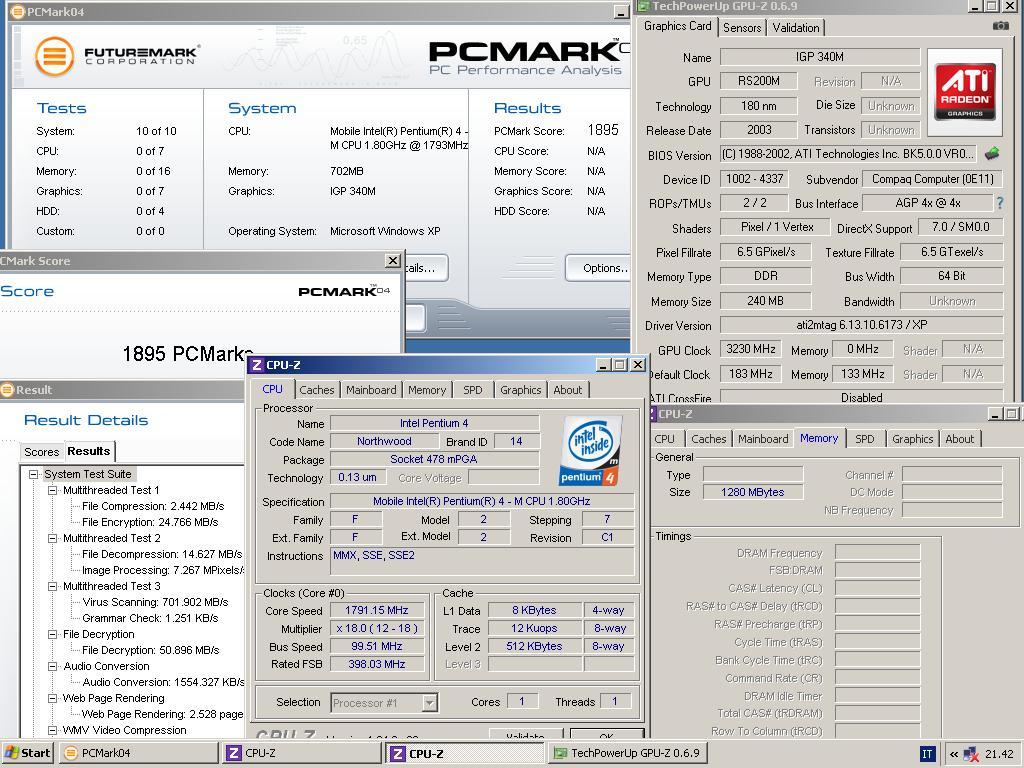Click the GPU-Z Name field IGP 340M
1024x768 pixels.
tap(820, 57)
